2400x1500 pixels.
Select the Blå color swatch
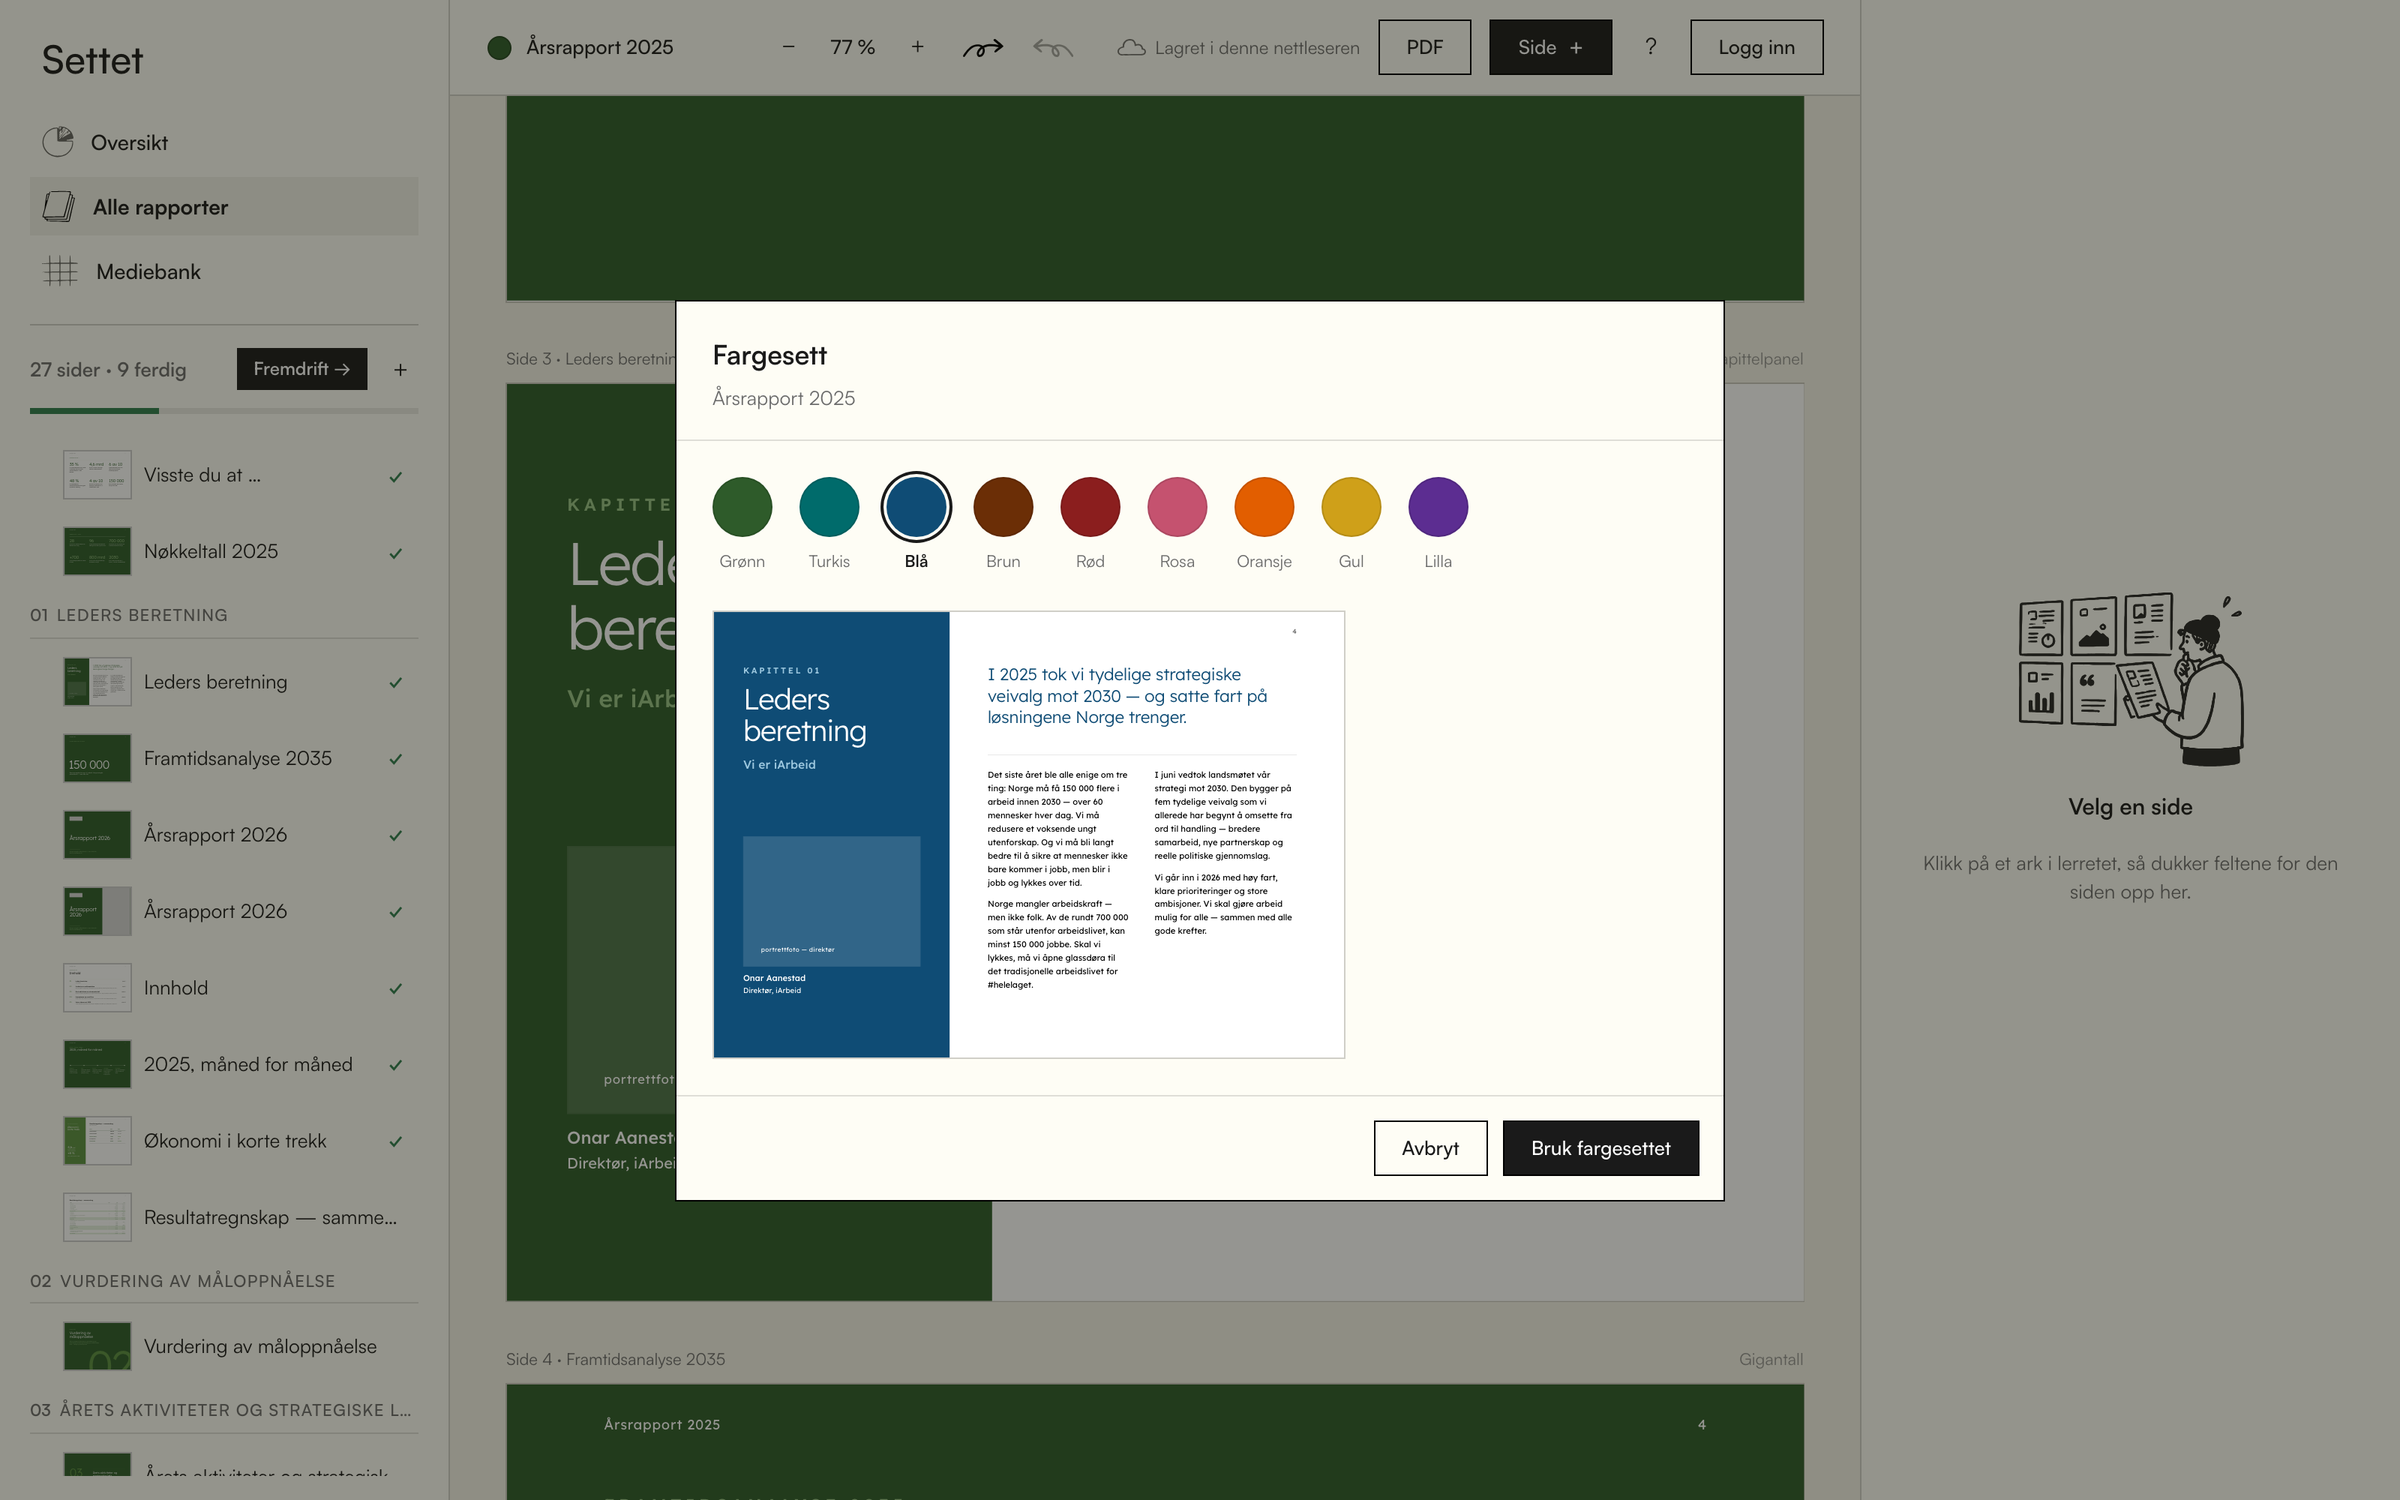[x=916, y=507]
